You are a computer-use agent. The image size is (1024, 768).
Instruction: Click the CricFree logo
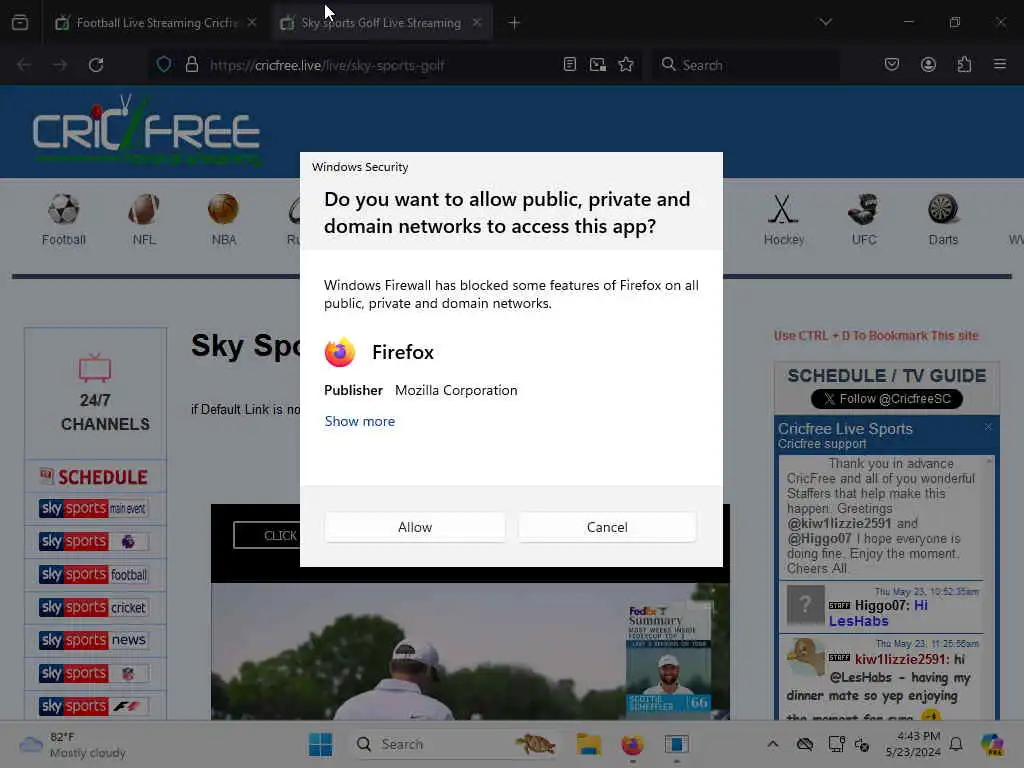point(147,131)
